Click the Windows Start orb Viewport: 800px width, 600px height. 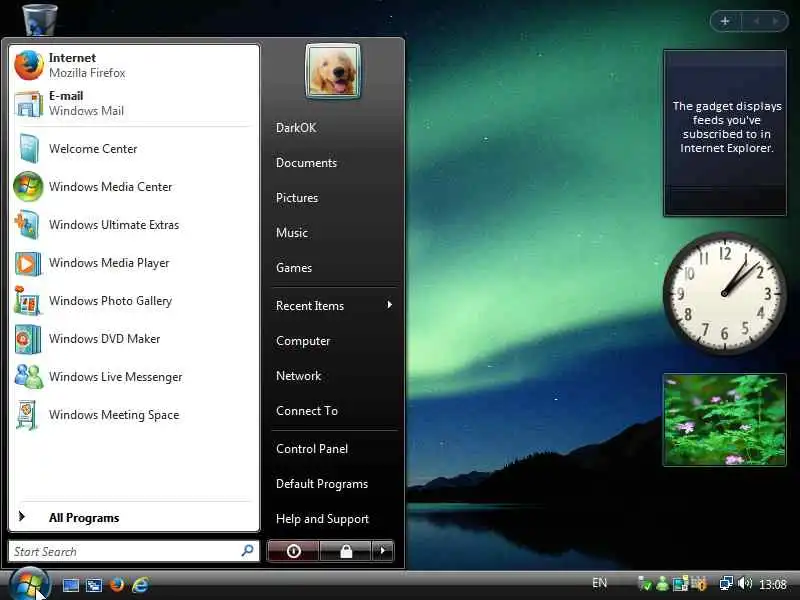[x=29, y=584]
